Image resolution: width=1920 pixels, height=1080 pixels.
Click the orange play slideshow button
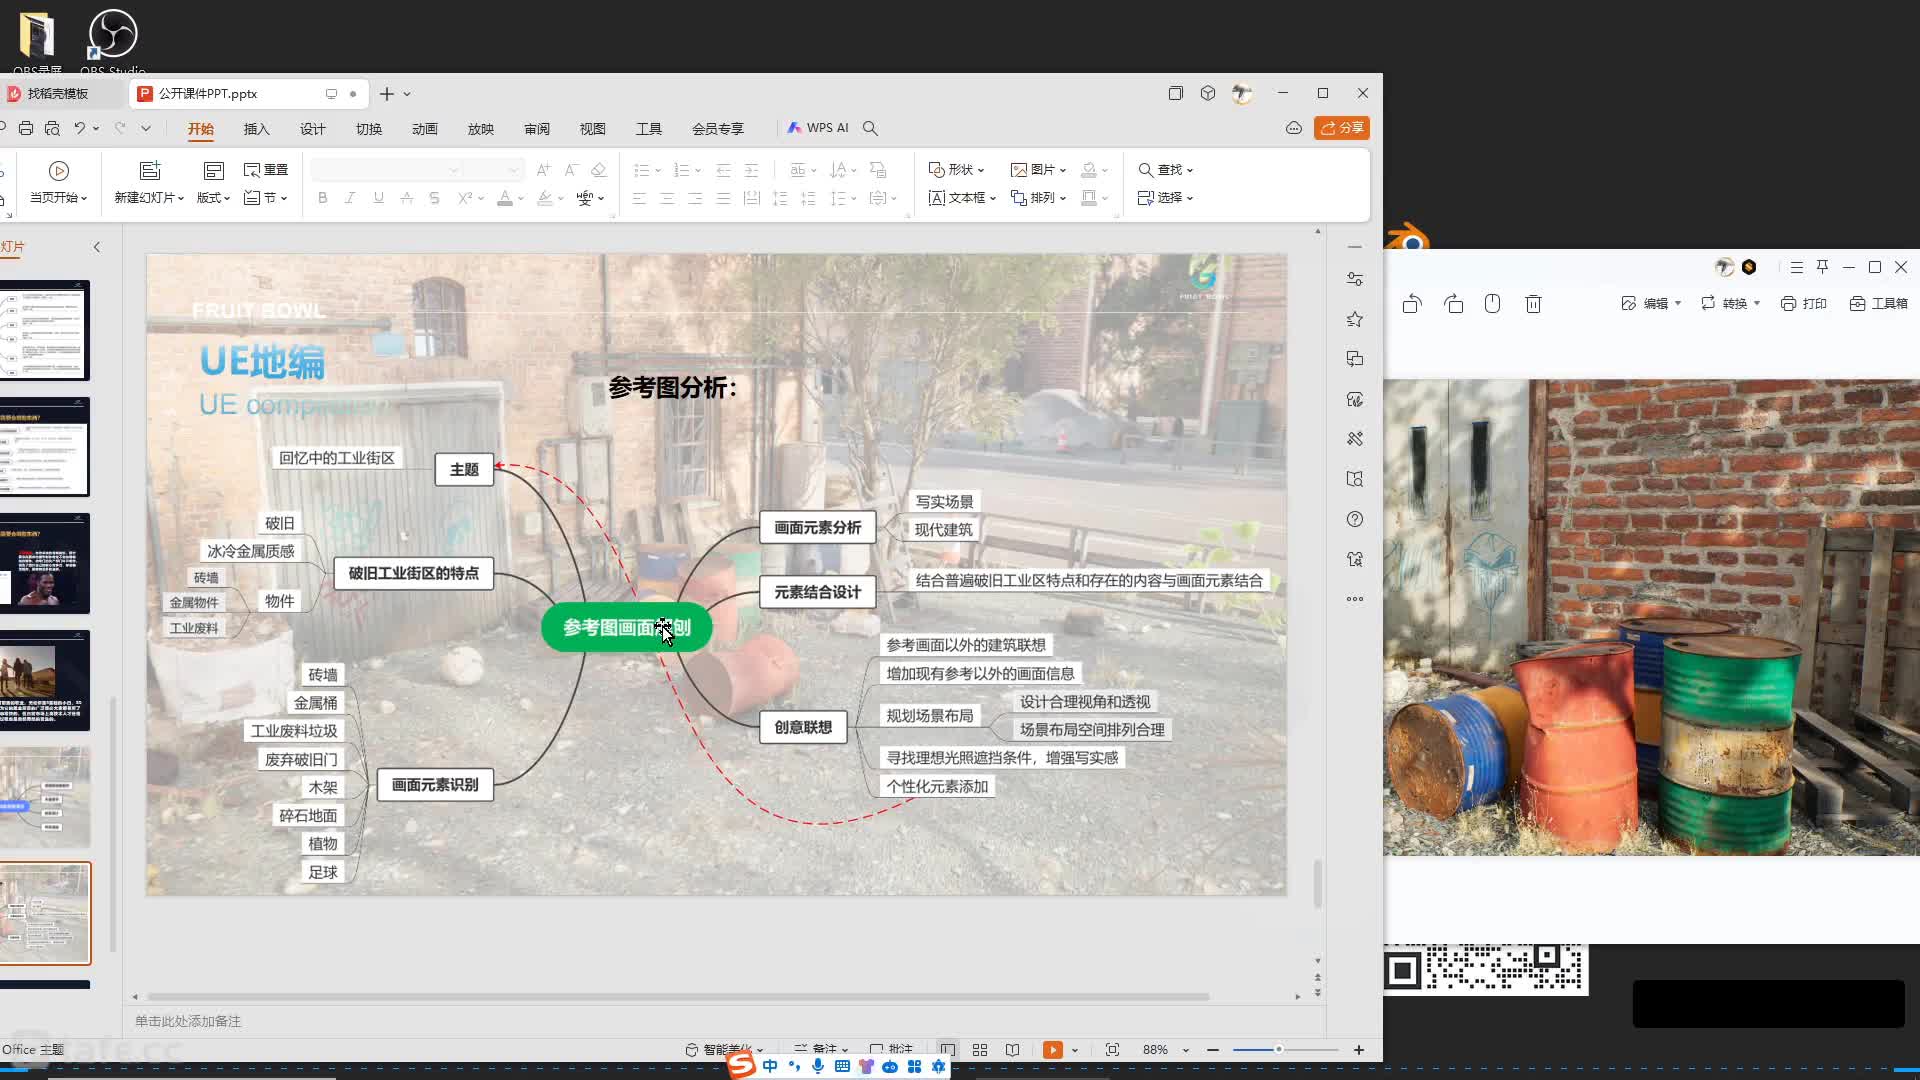(1052, 1050)
